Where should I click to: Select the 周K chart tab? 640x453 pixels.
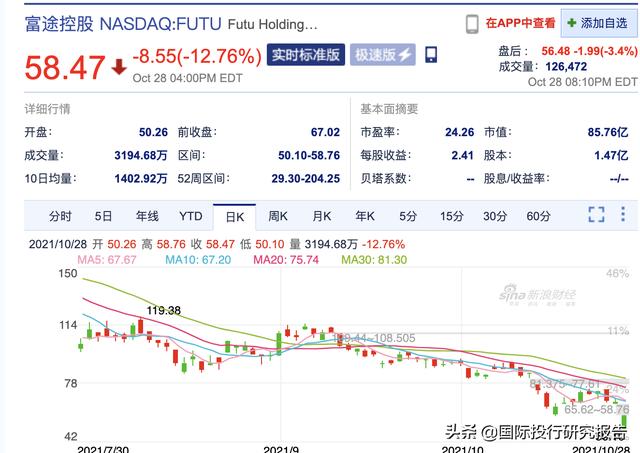coord(278,216)
